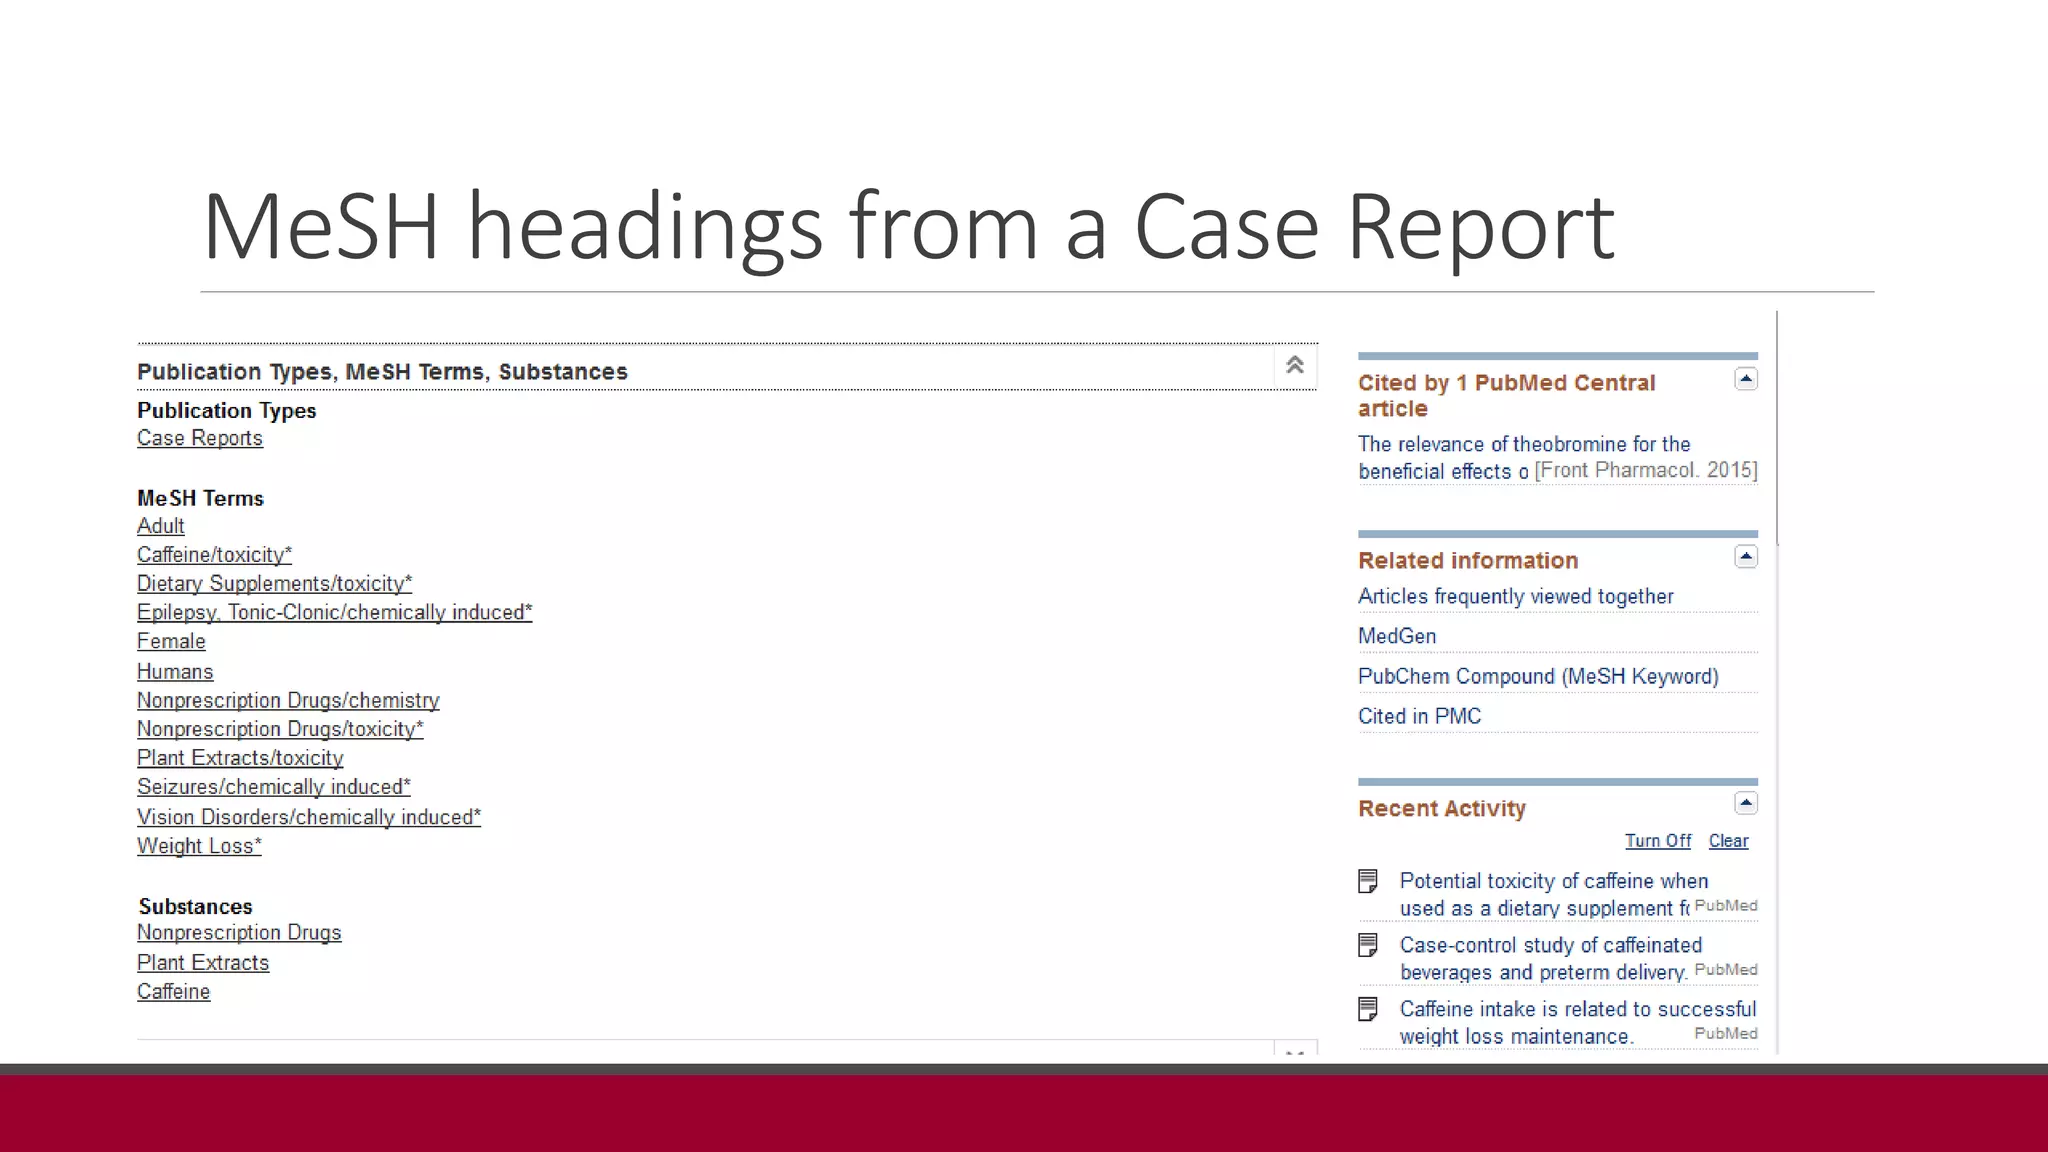The image size is (2048, 1152).
Task: Clear the recent activity list
Action: click(x=1728, y=841)
